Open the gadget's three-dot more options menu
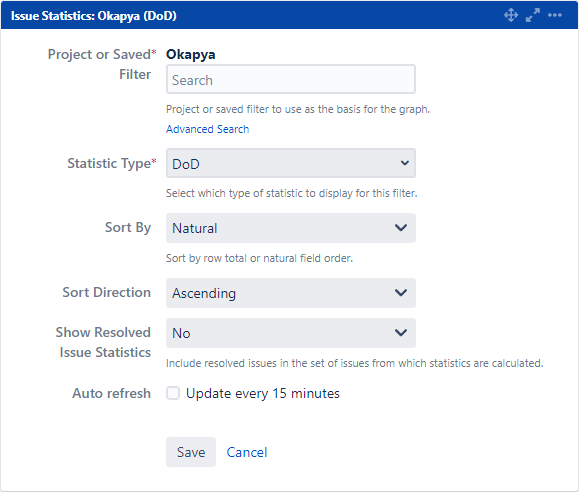The height and width of the screenshot is (492, 579). (x=555, y=15)
